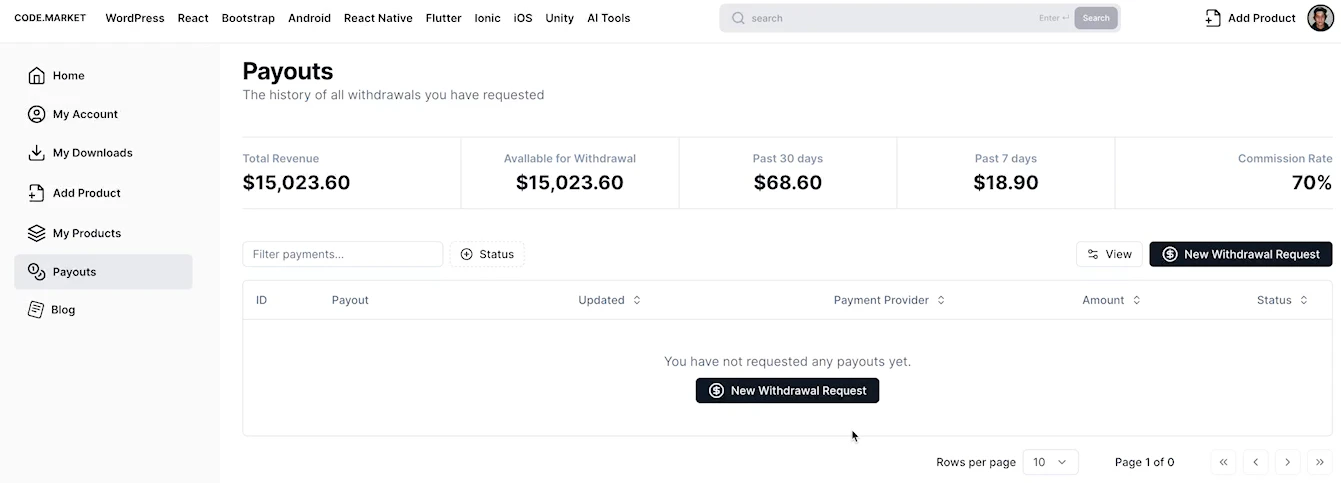
Task: Click the Blog icon in sidebar
Action: tap(36, 310)
